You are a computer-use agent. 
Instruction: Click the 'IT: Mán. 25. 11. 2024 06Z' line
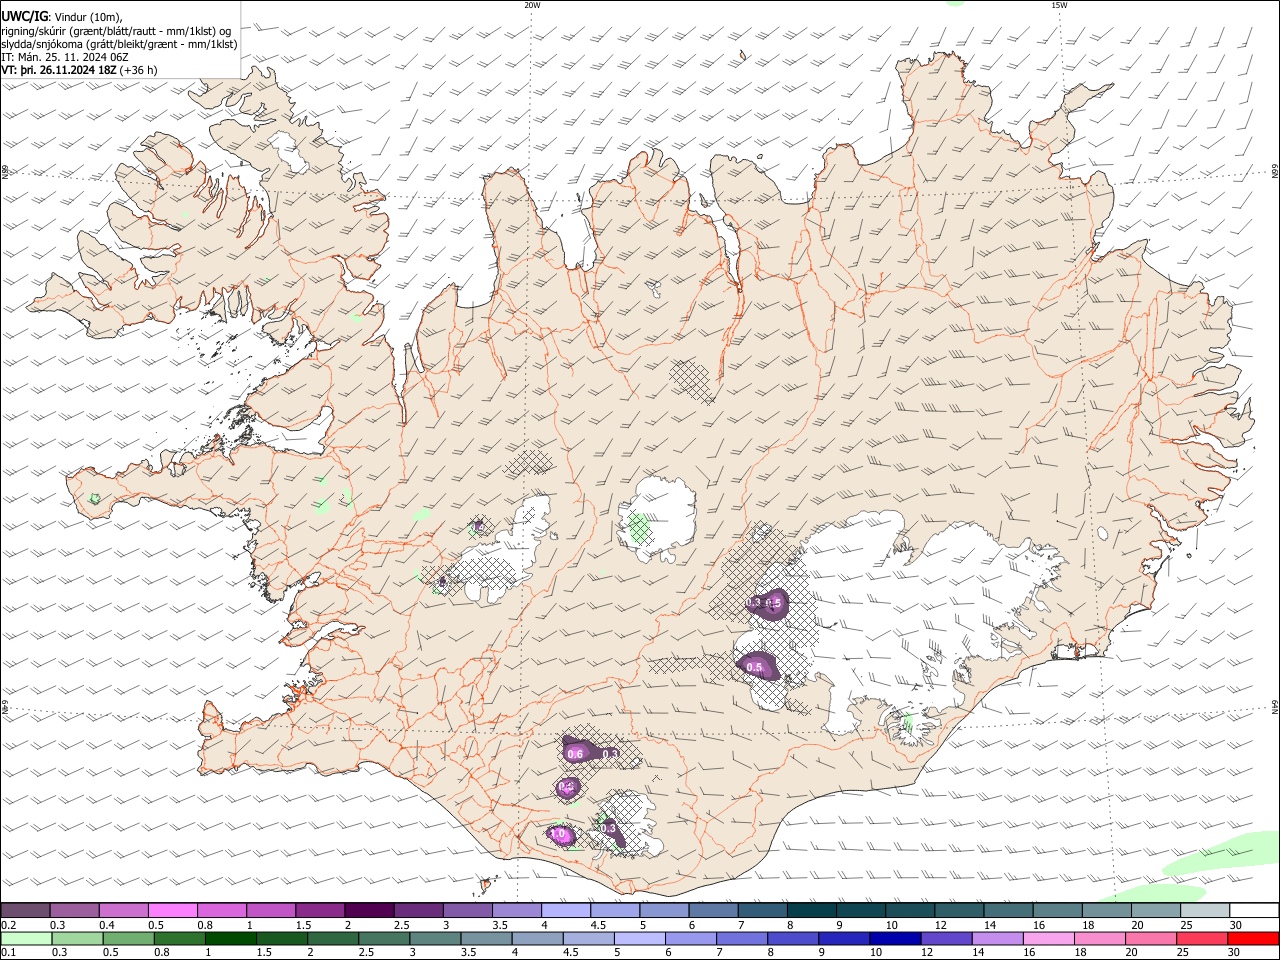point(64,58)
